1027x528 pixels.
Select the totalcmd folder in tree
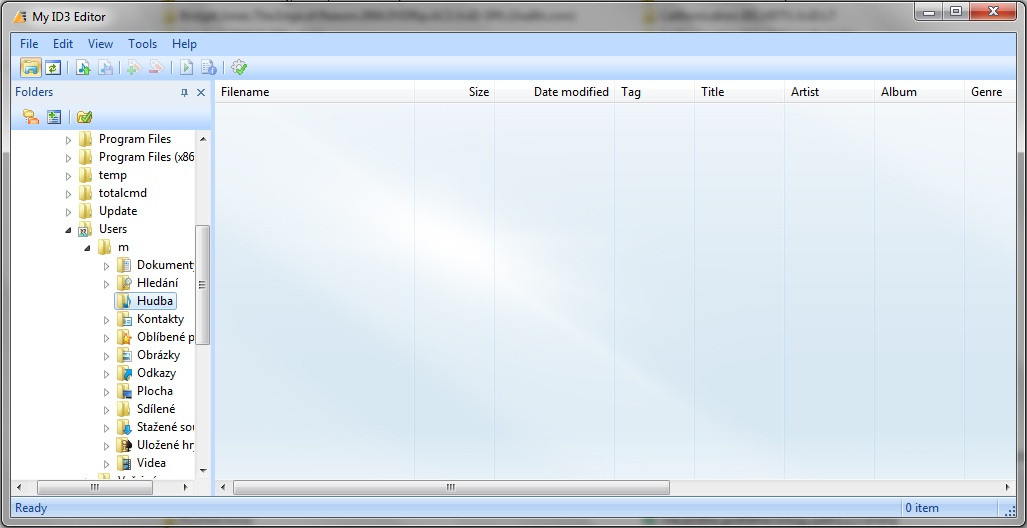122,193
